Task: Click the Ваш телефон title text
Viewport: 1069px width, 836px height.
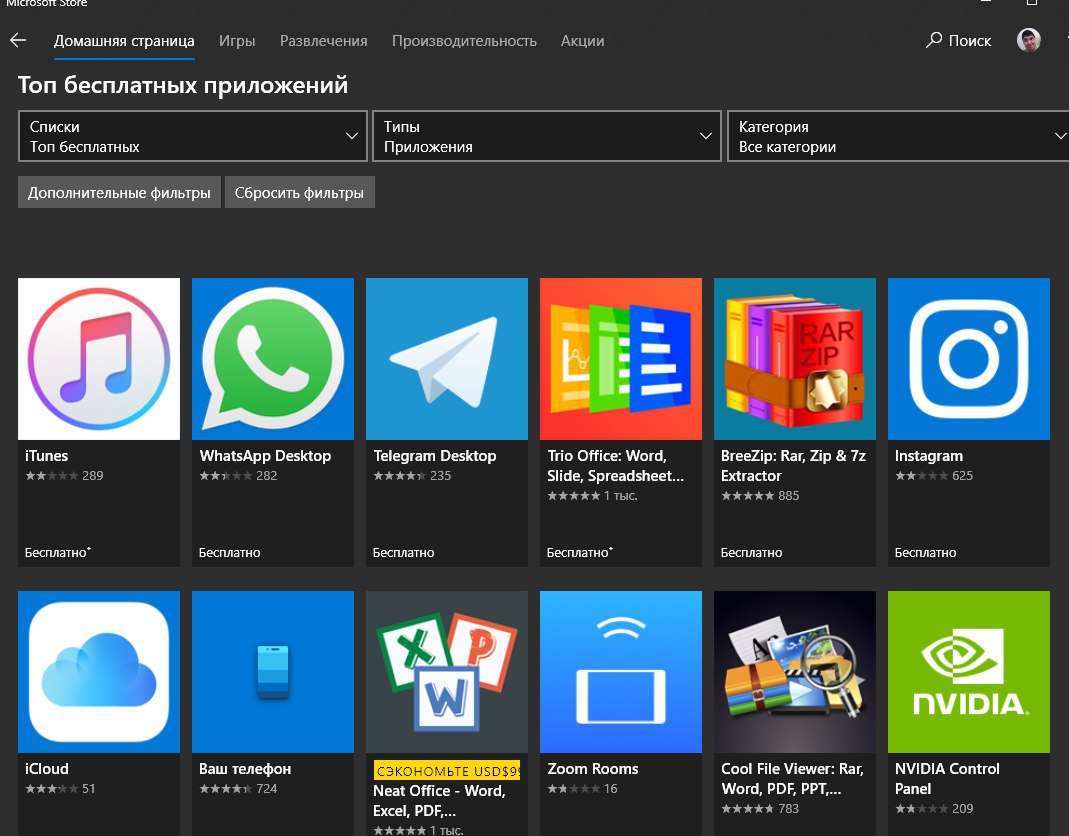Action: pos(245,768)
